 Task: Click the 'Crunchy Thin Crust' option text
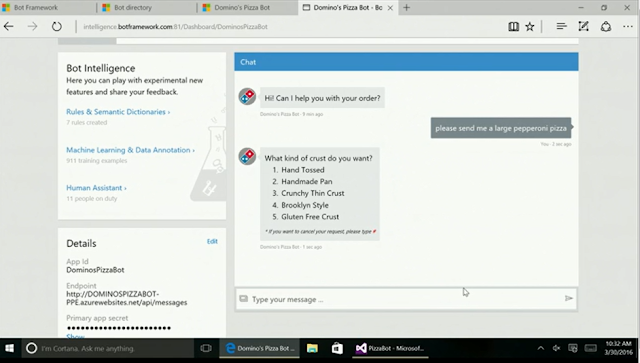click(x=313, y=193)
